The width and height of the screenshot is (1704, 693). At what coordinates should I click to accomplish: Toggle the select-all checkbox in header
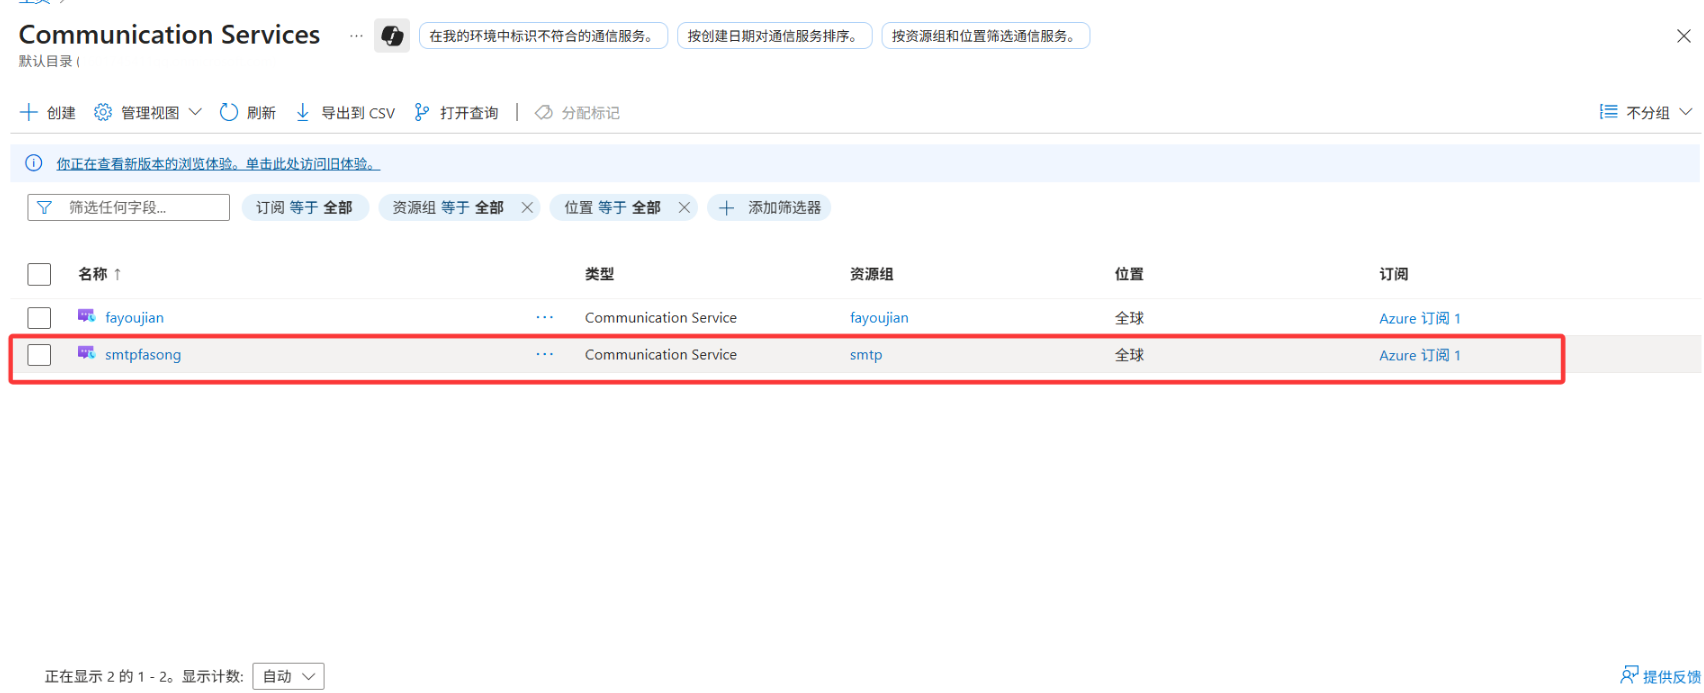[39, 274]
